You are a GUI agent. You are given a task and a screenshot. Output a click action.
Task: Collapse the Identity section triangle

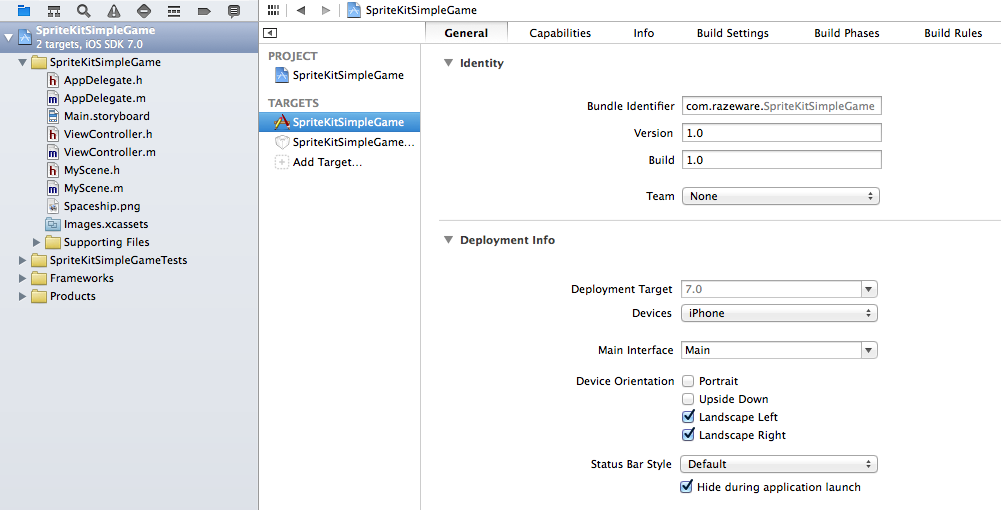click(447, 63)
